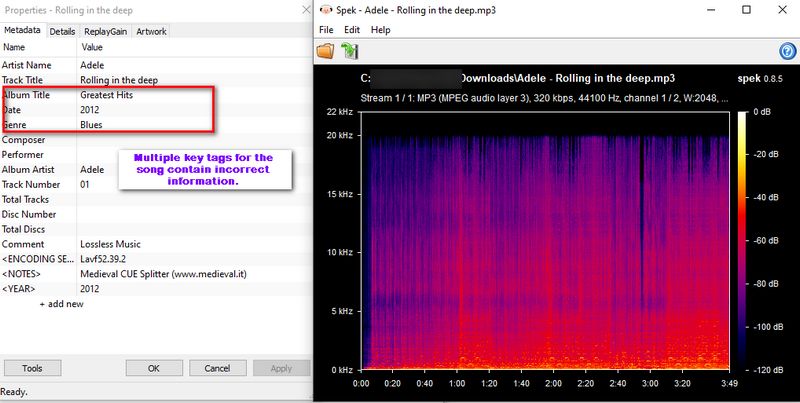
Task: Click the Cancel button
Action: [x=217, y=368]
